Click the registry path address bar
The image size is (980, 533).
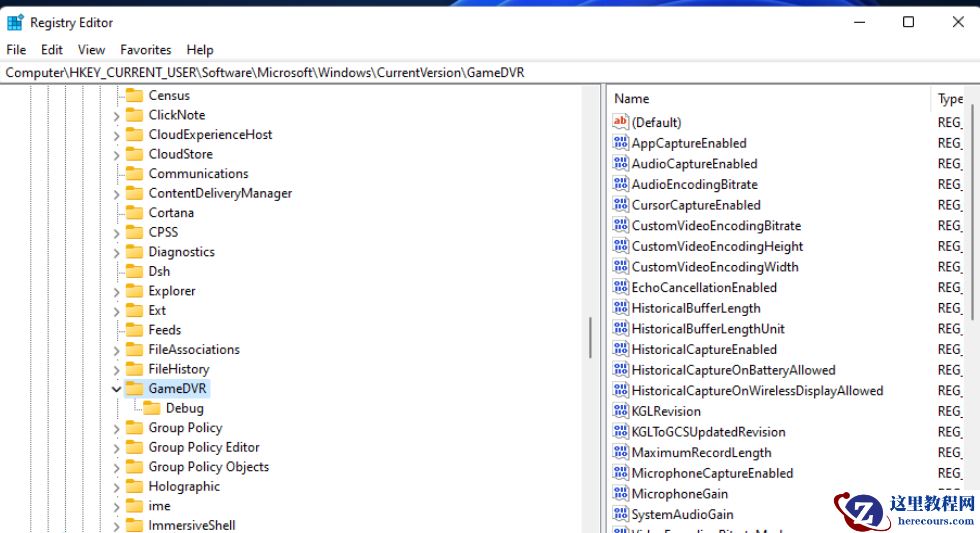490,72
